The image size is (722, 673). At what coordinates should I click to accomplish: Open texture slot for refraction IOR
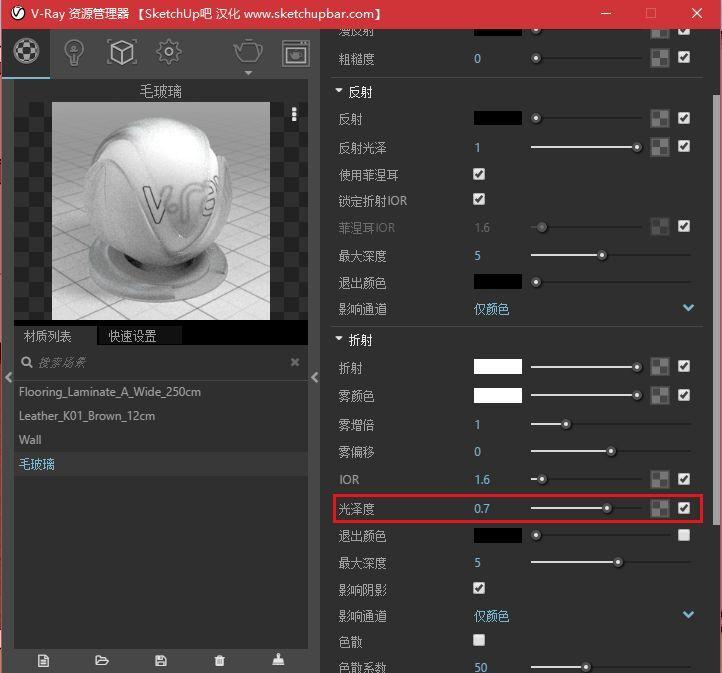(659, 479)
